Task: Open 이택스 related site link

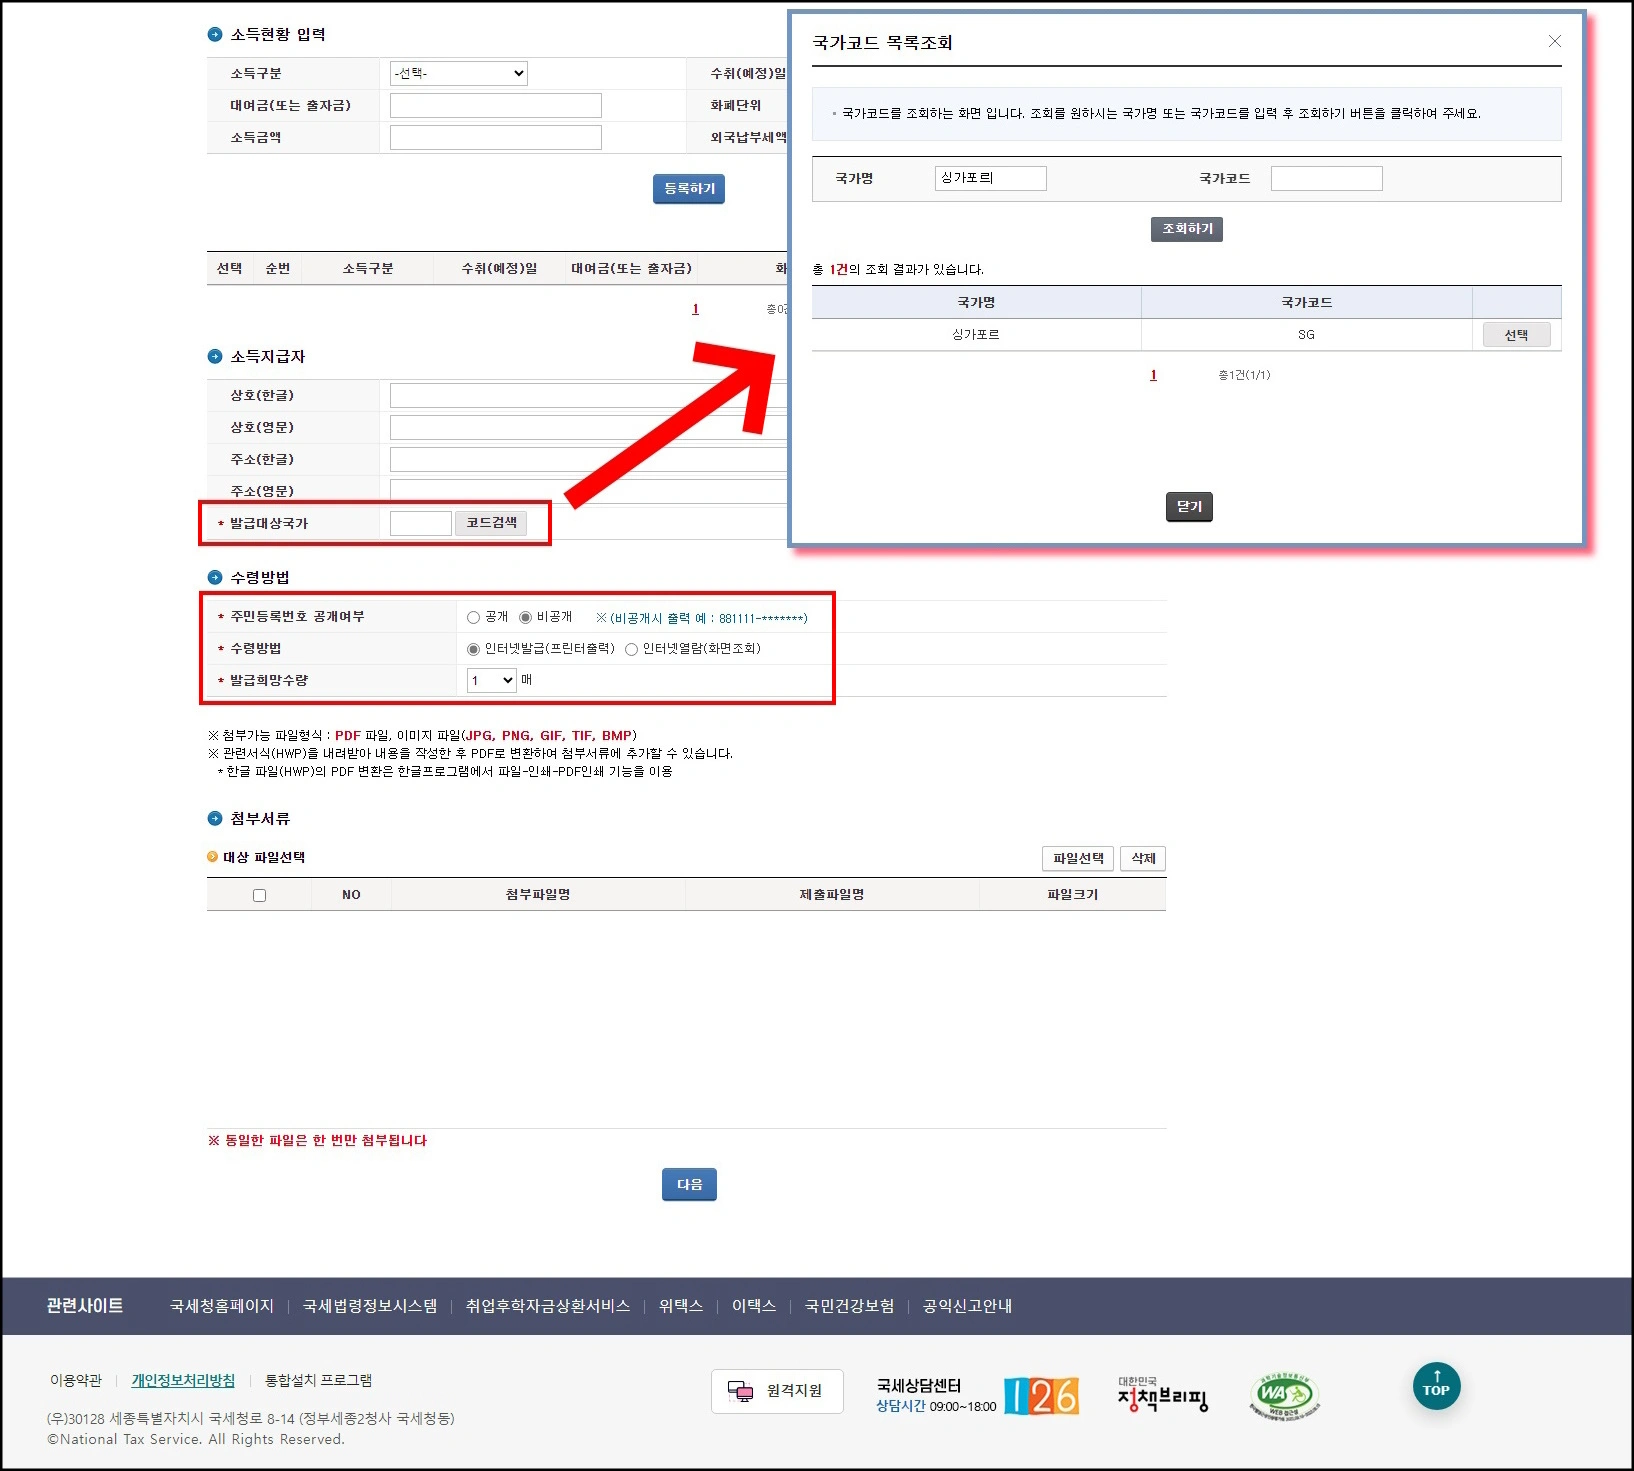Action: tap(754, 1306)
